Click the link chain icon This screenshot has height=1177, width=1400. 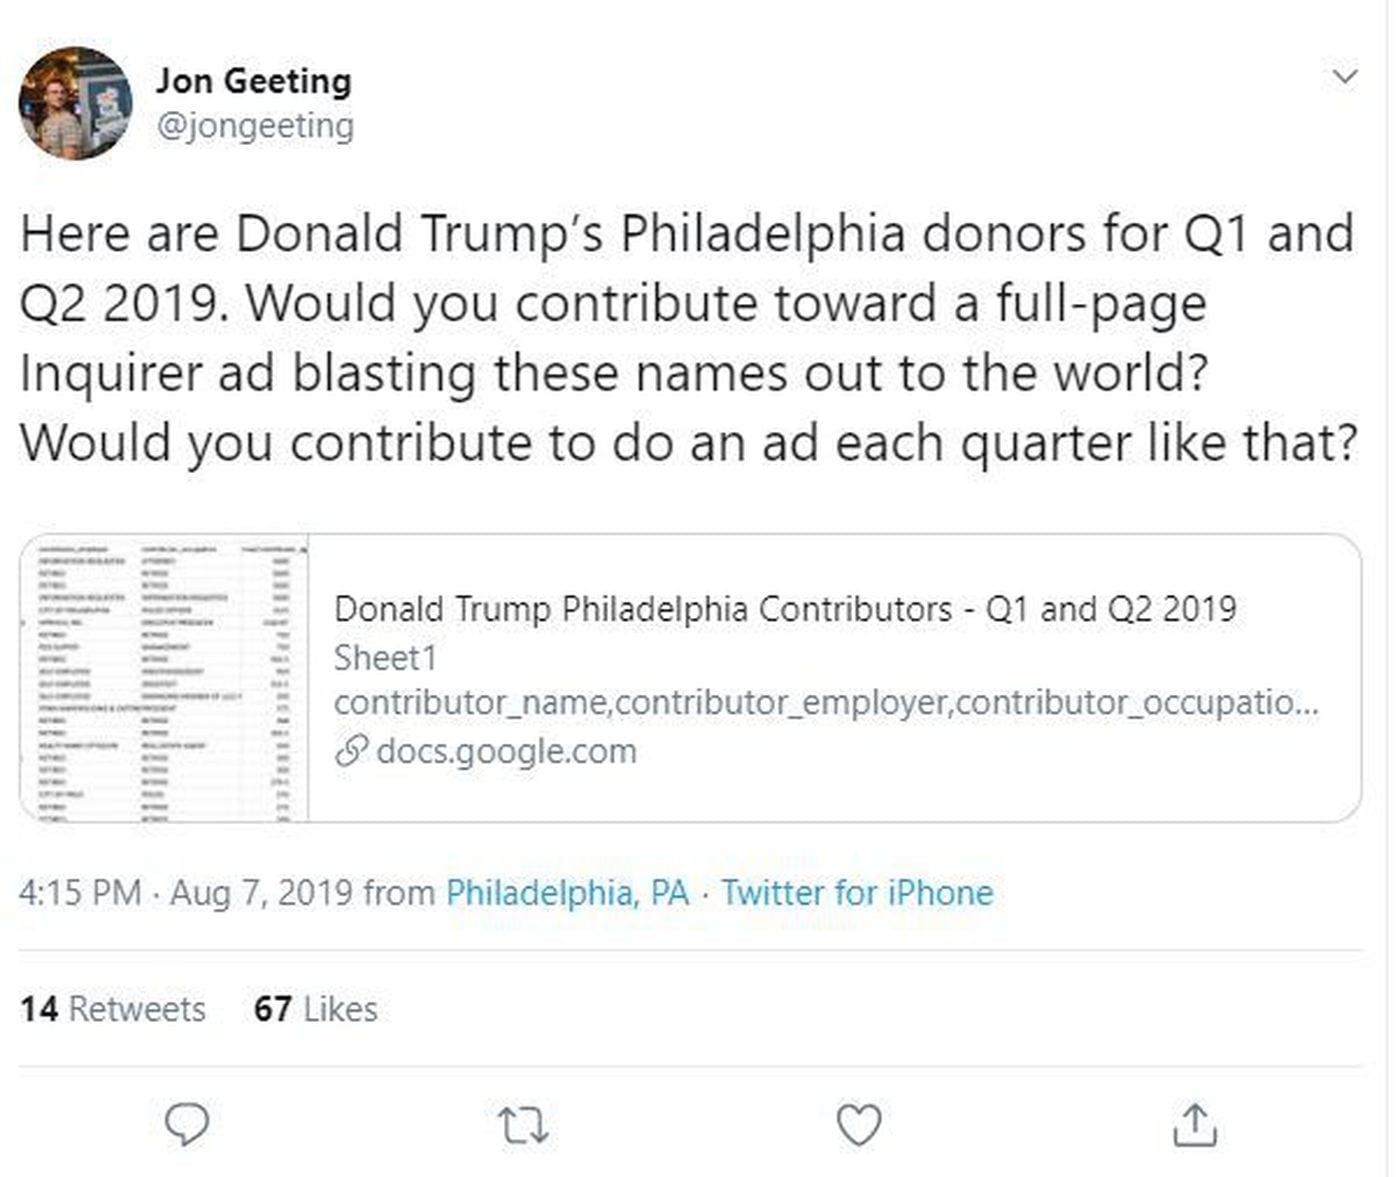(x=351, y=751)
